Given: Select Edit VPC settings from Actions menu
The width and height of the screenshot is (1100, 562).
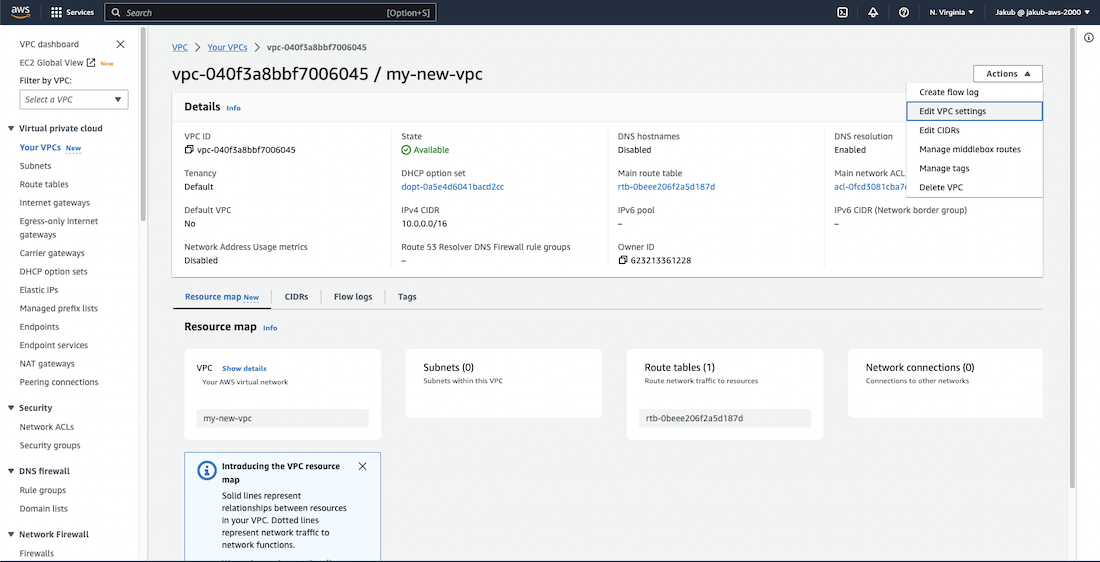Looking at the screenshot, I should (952, 111).
